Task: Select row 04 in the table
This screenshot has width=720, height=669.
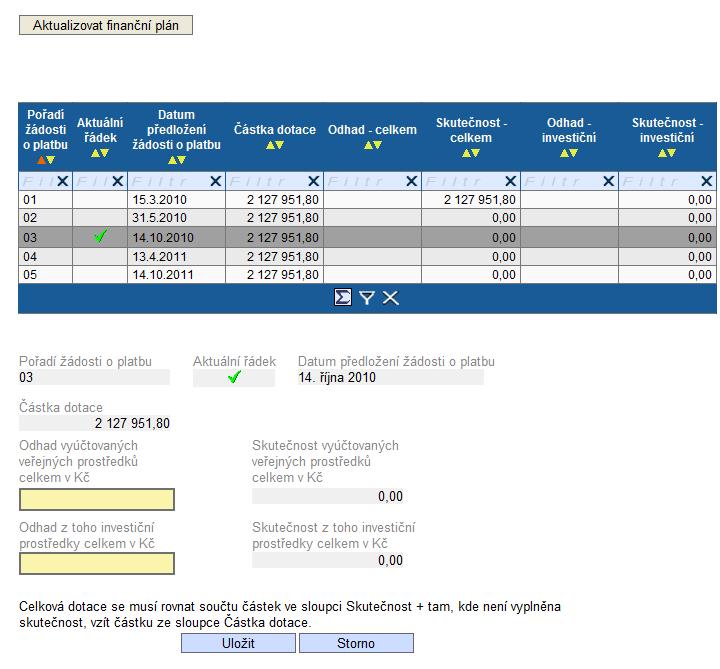Action: 367,256
